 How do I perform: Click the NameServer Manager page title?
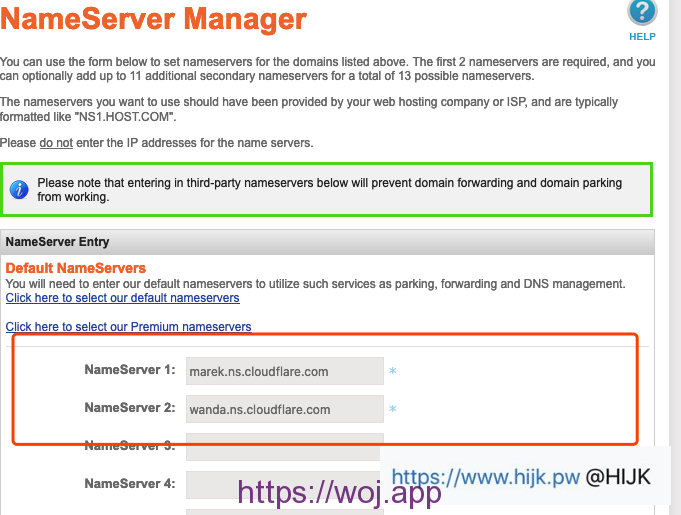(x=153, y=19)
